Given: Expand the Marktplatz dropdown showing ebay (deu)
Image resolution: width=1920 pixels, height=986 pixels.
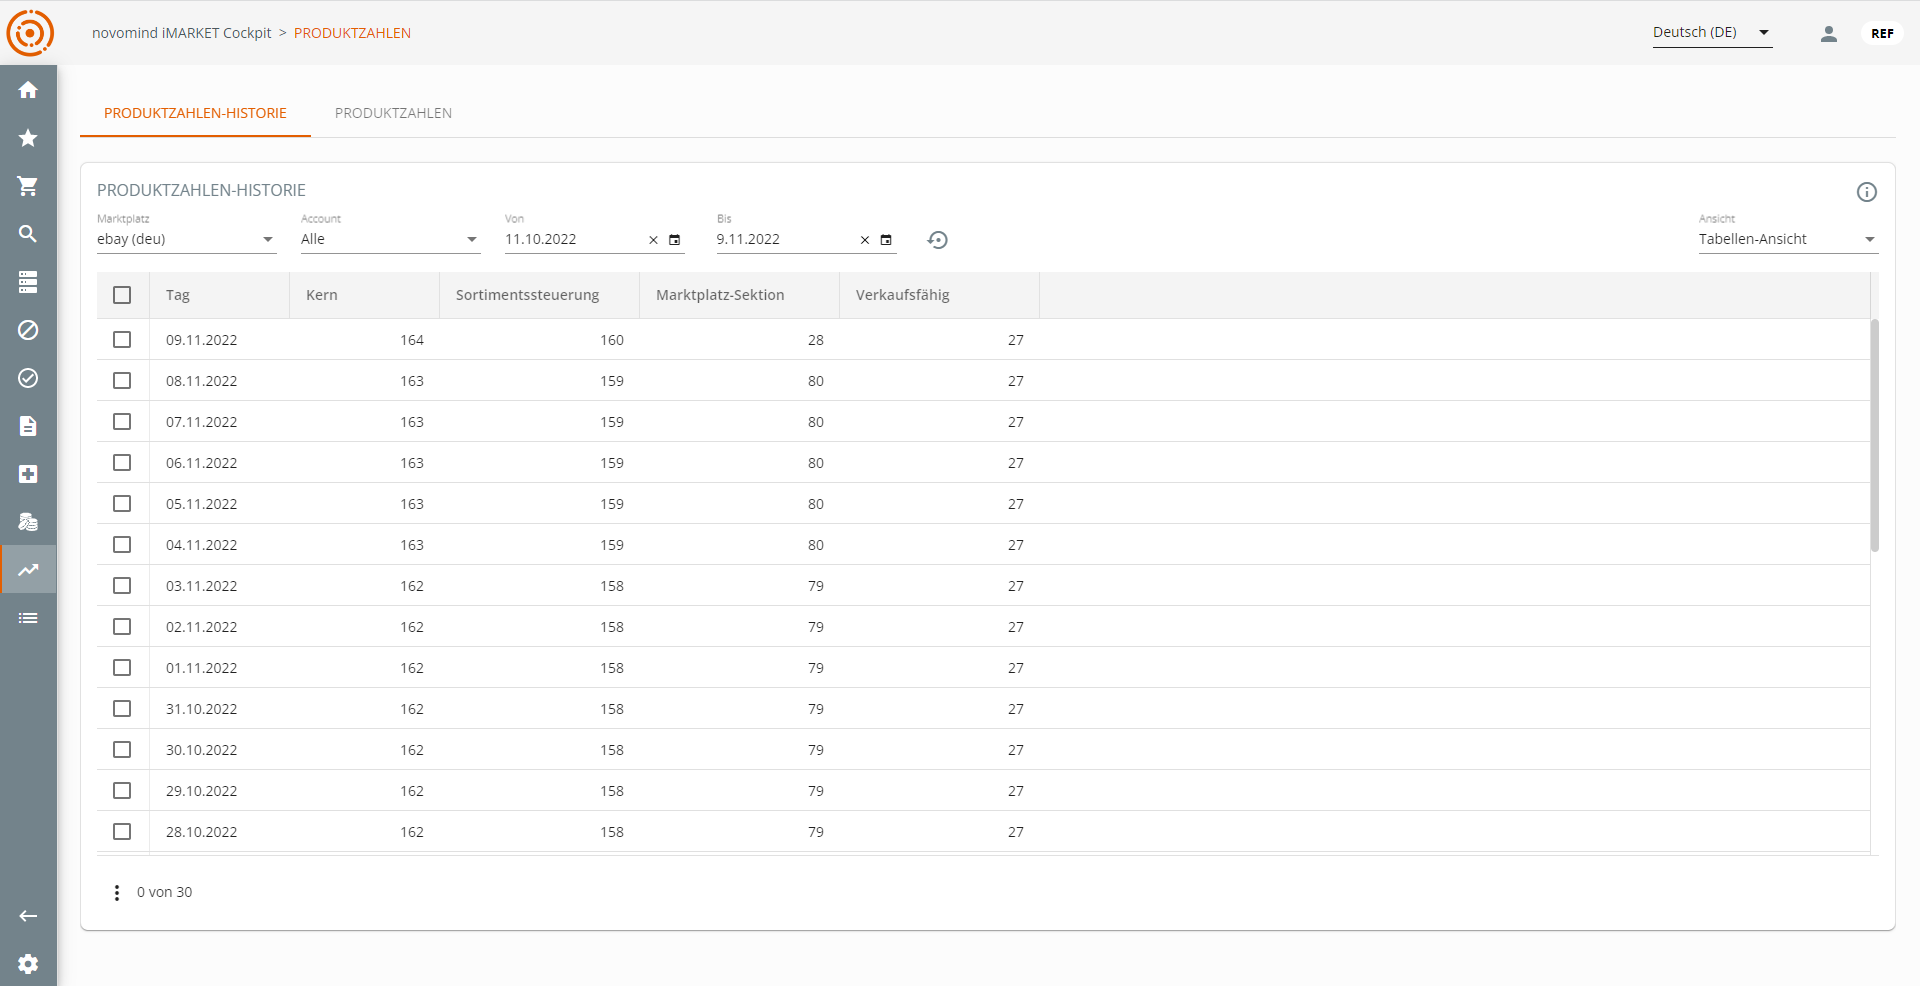Looking at the screenshot, I should click(186, 240).
